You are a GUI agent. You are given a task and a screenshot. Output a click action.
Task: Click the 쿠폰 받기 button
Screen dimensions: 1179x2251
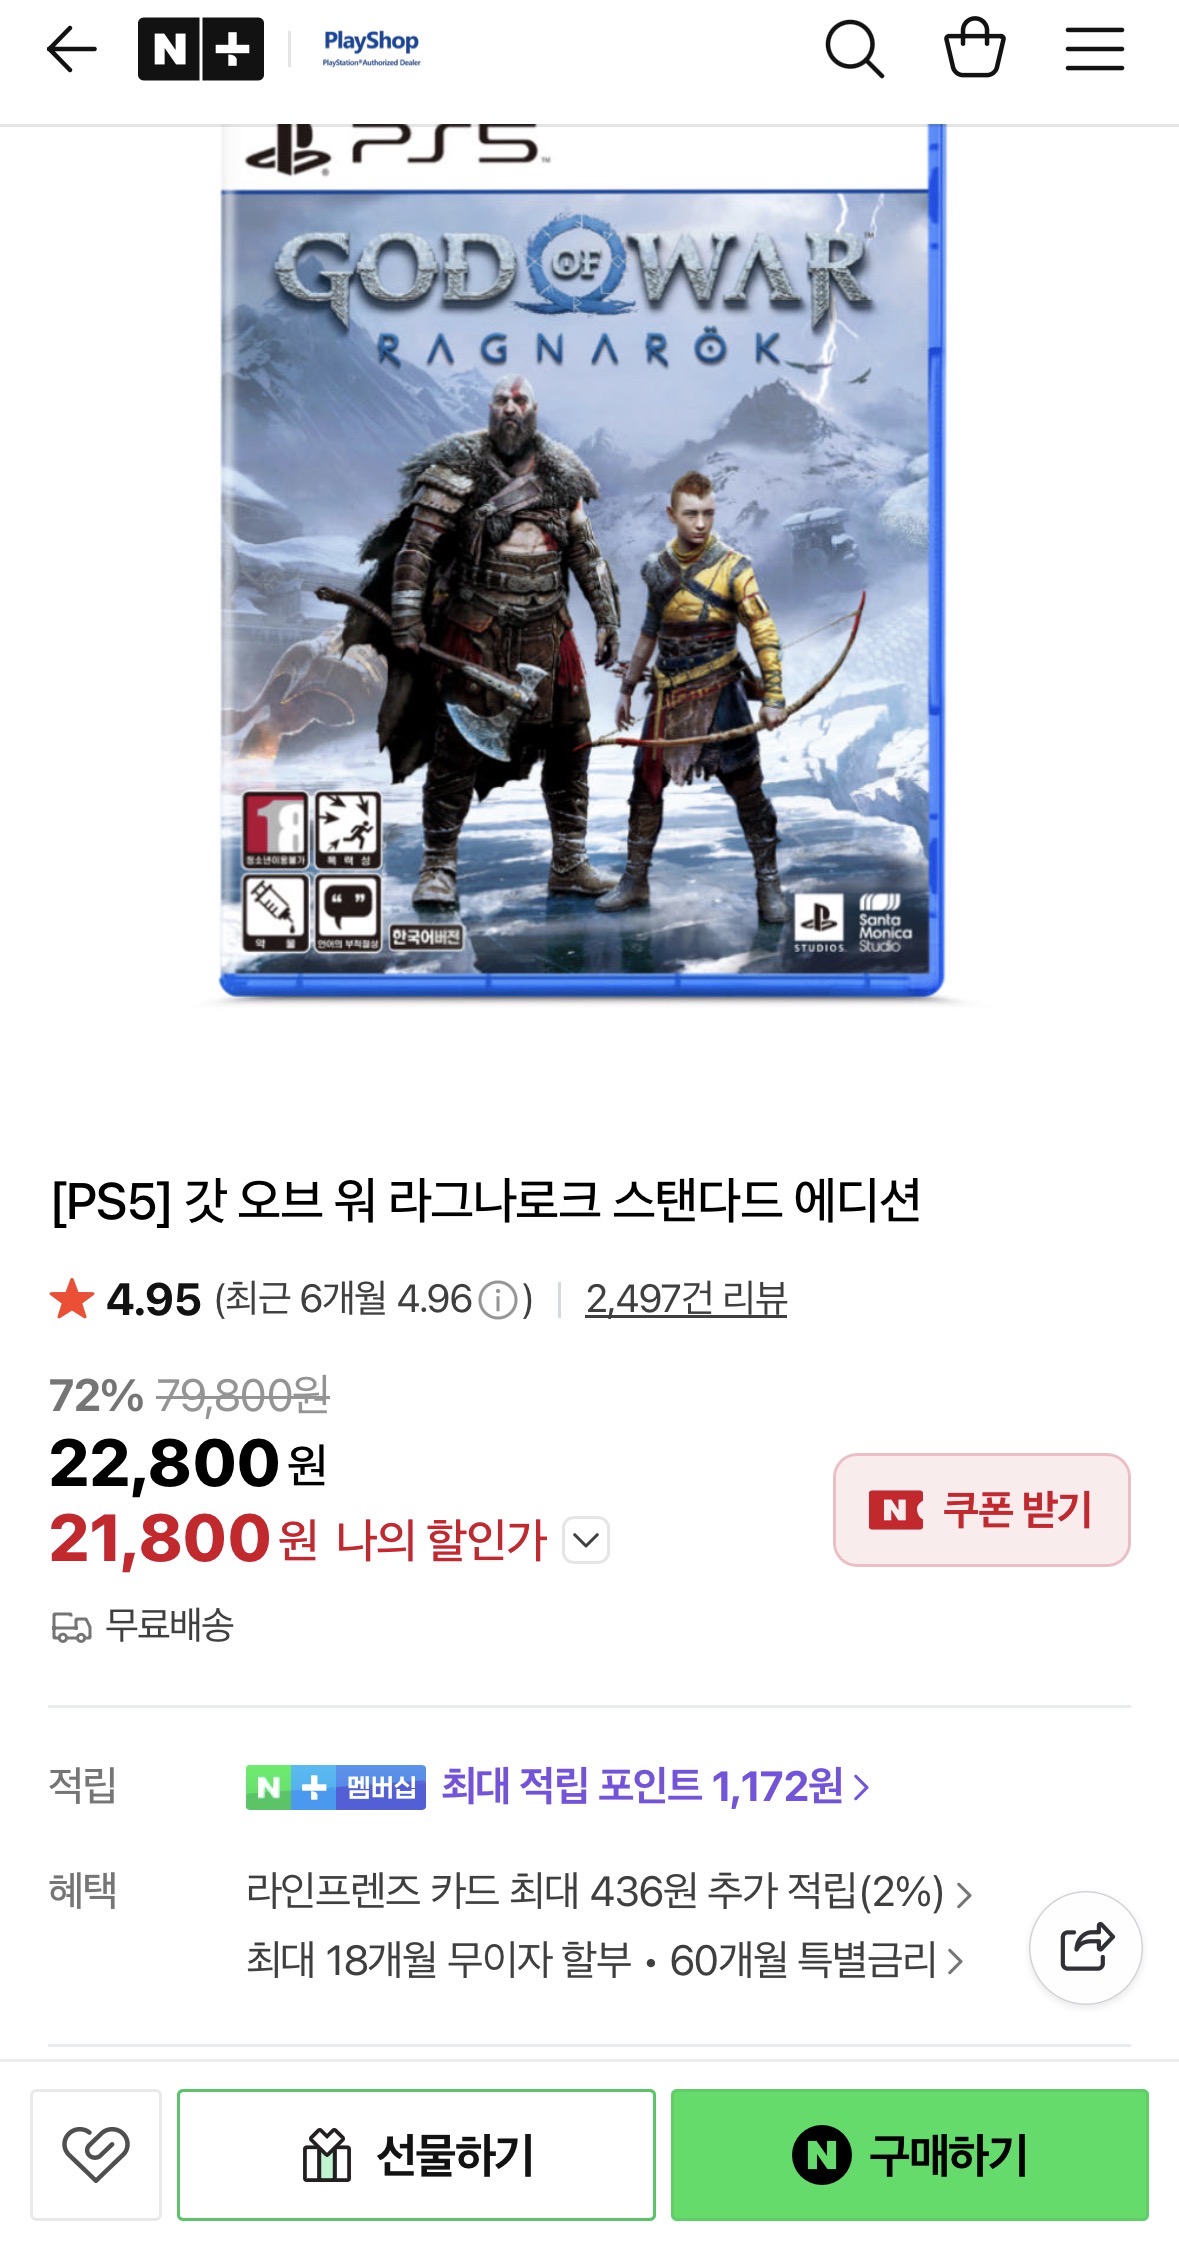coord(982,1509)
